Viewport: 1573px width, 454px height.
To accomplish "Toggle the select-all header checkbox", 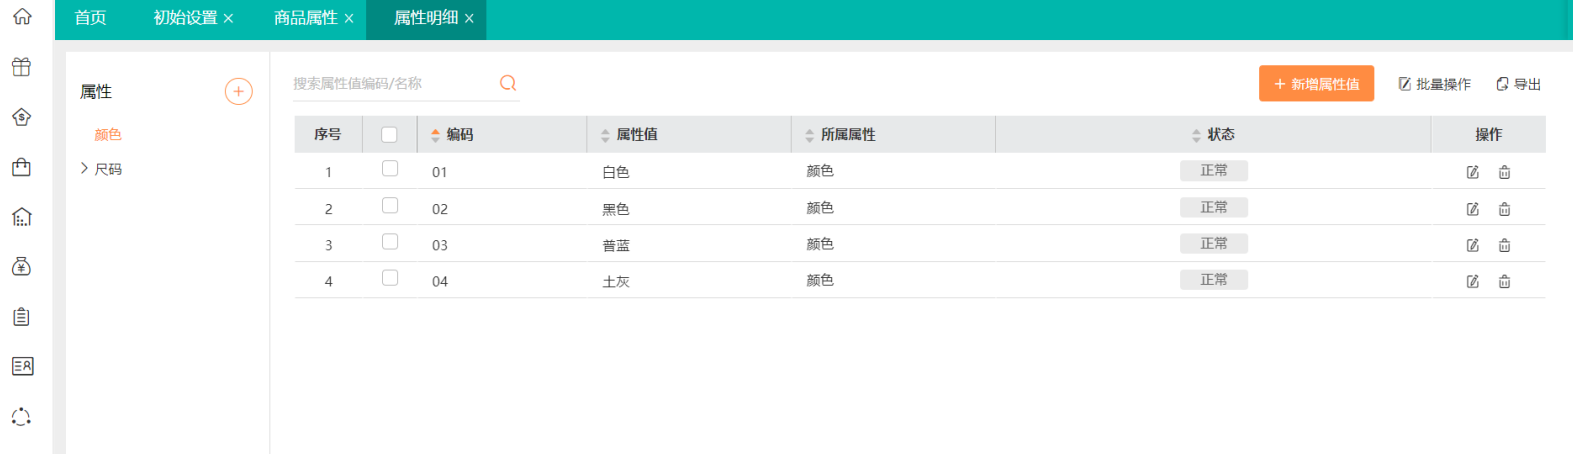I will click(389, 135).
